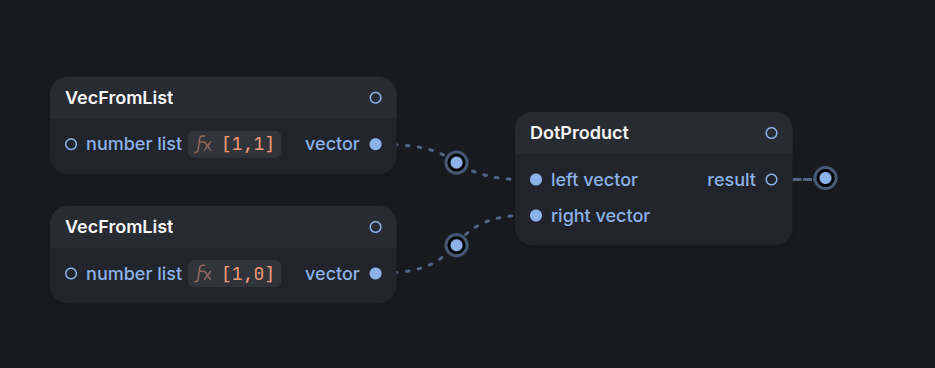935x368 pixels.
Task: Select the reroute dot on the left vector wire
Action: (x=456, y=162)
